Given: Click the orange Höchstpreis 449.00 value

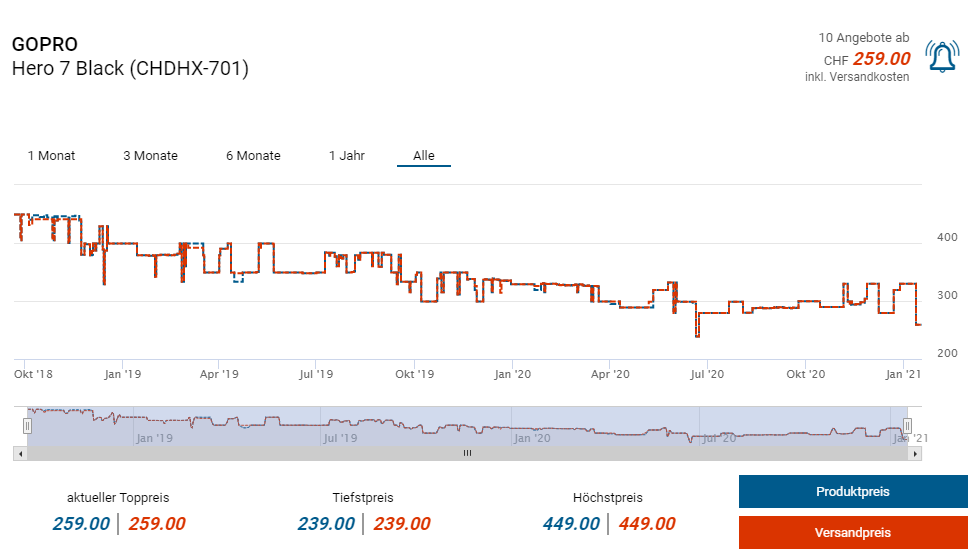Looking at the screenshot, I should tap(646, 524).
